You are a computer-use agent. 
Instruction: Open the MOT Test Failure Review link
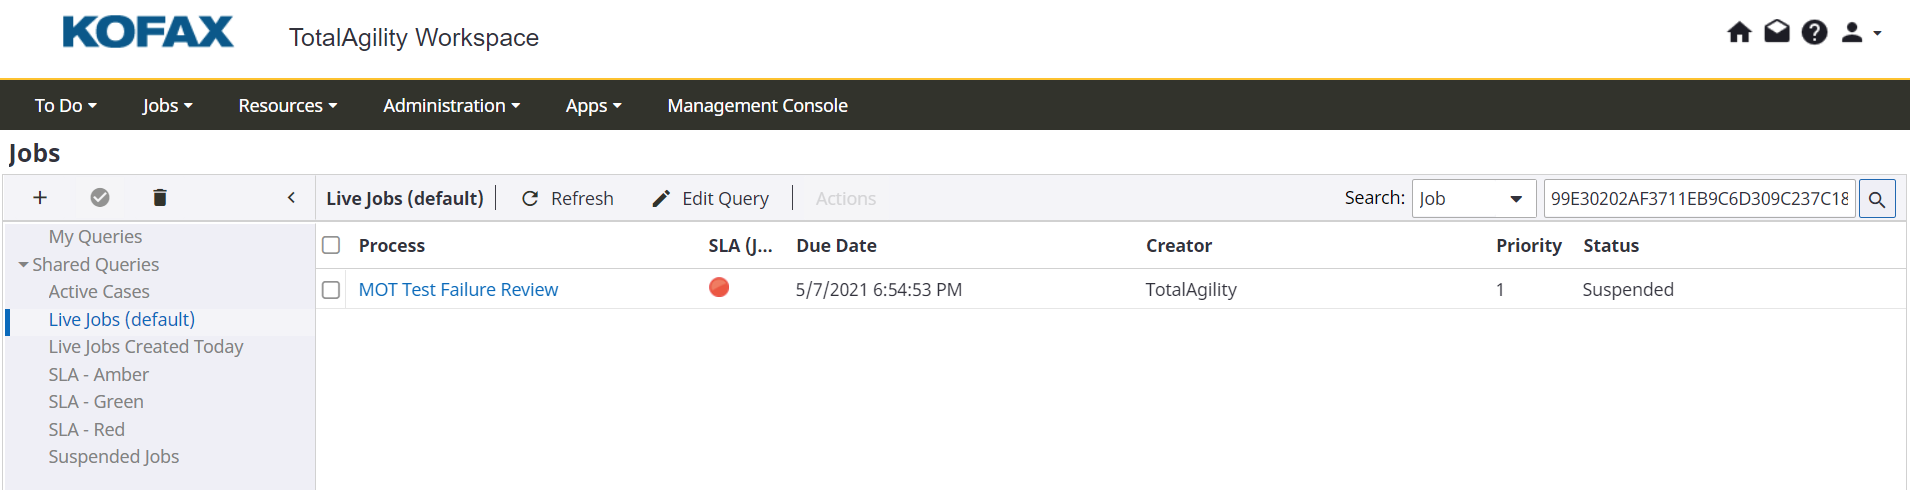tap(458, 290)
